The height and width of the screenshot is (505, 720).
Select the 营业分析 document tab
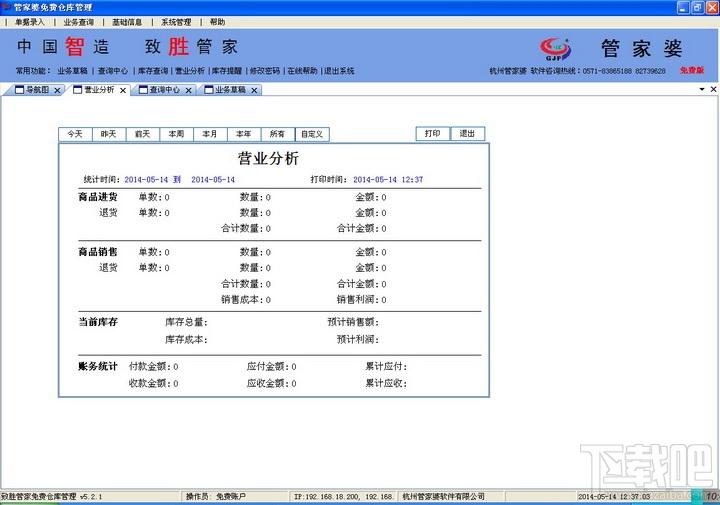click(x=99, y=90)
